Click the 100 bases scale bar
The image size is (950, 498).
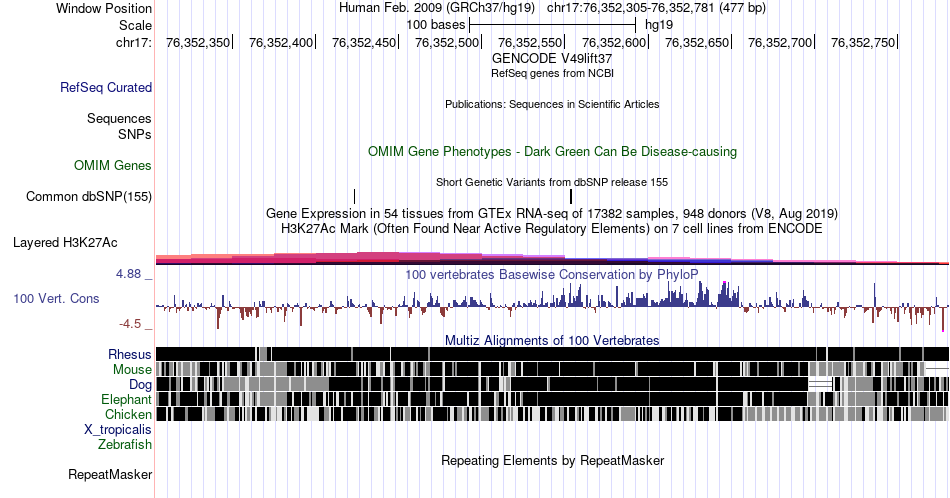coord(552,25)
